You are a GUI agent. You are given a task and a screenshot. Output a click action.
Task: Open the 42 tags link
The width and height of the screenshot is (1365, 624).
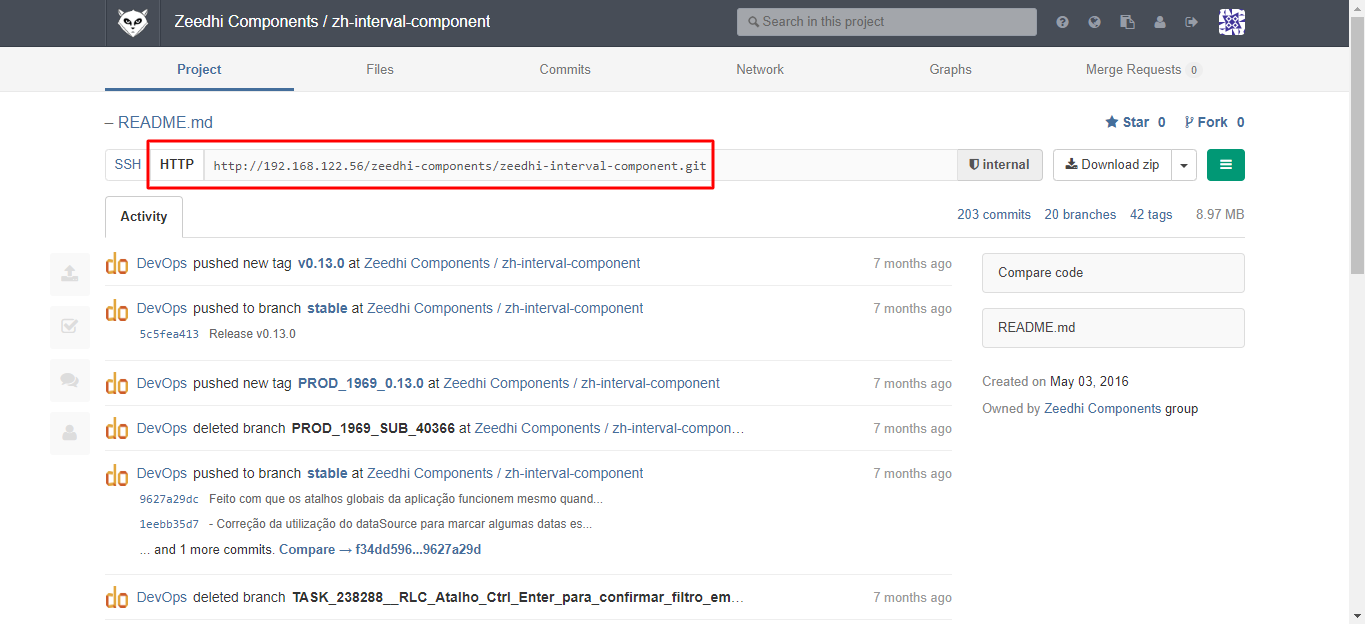pyautogui.click(x=1151, y=215)
